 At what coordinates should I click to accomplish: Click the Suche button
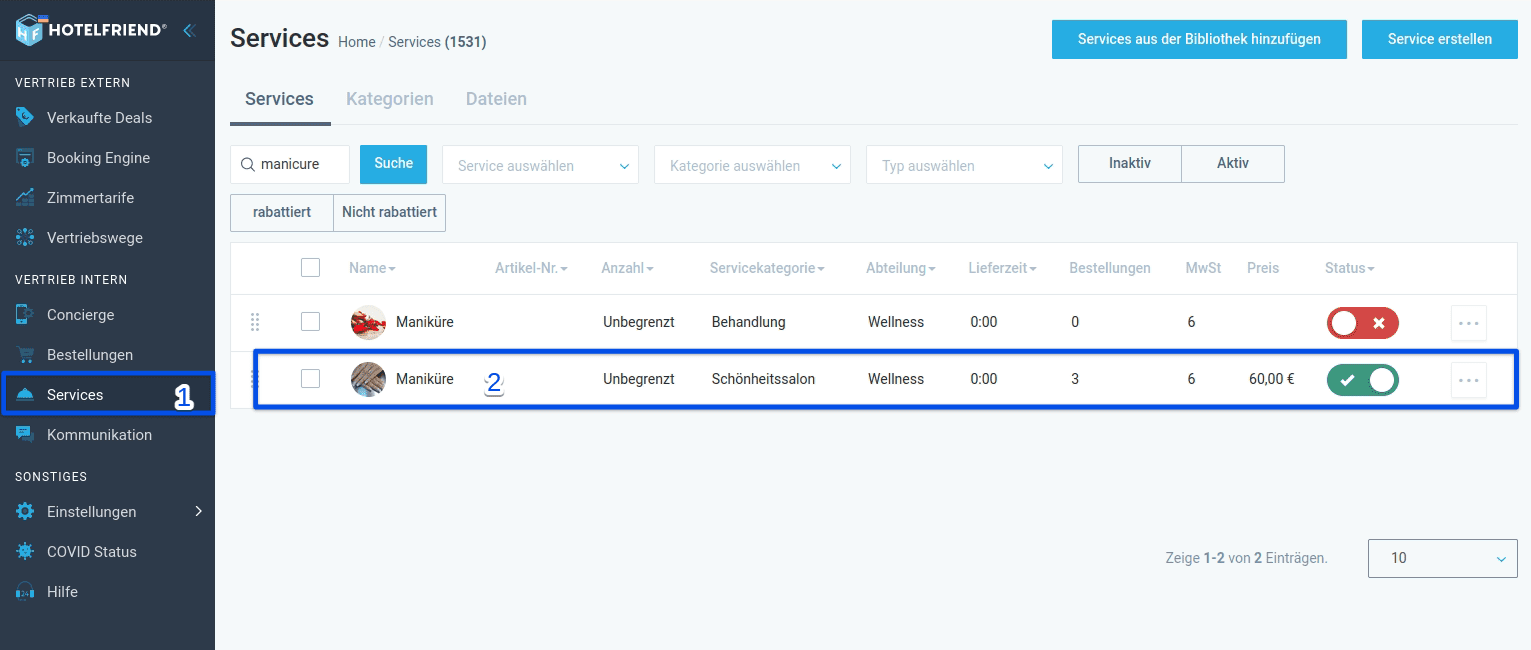click(393, 164)
